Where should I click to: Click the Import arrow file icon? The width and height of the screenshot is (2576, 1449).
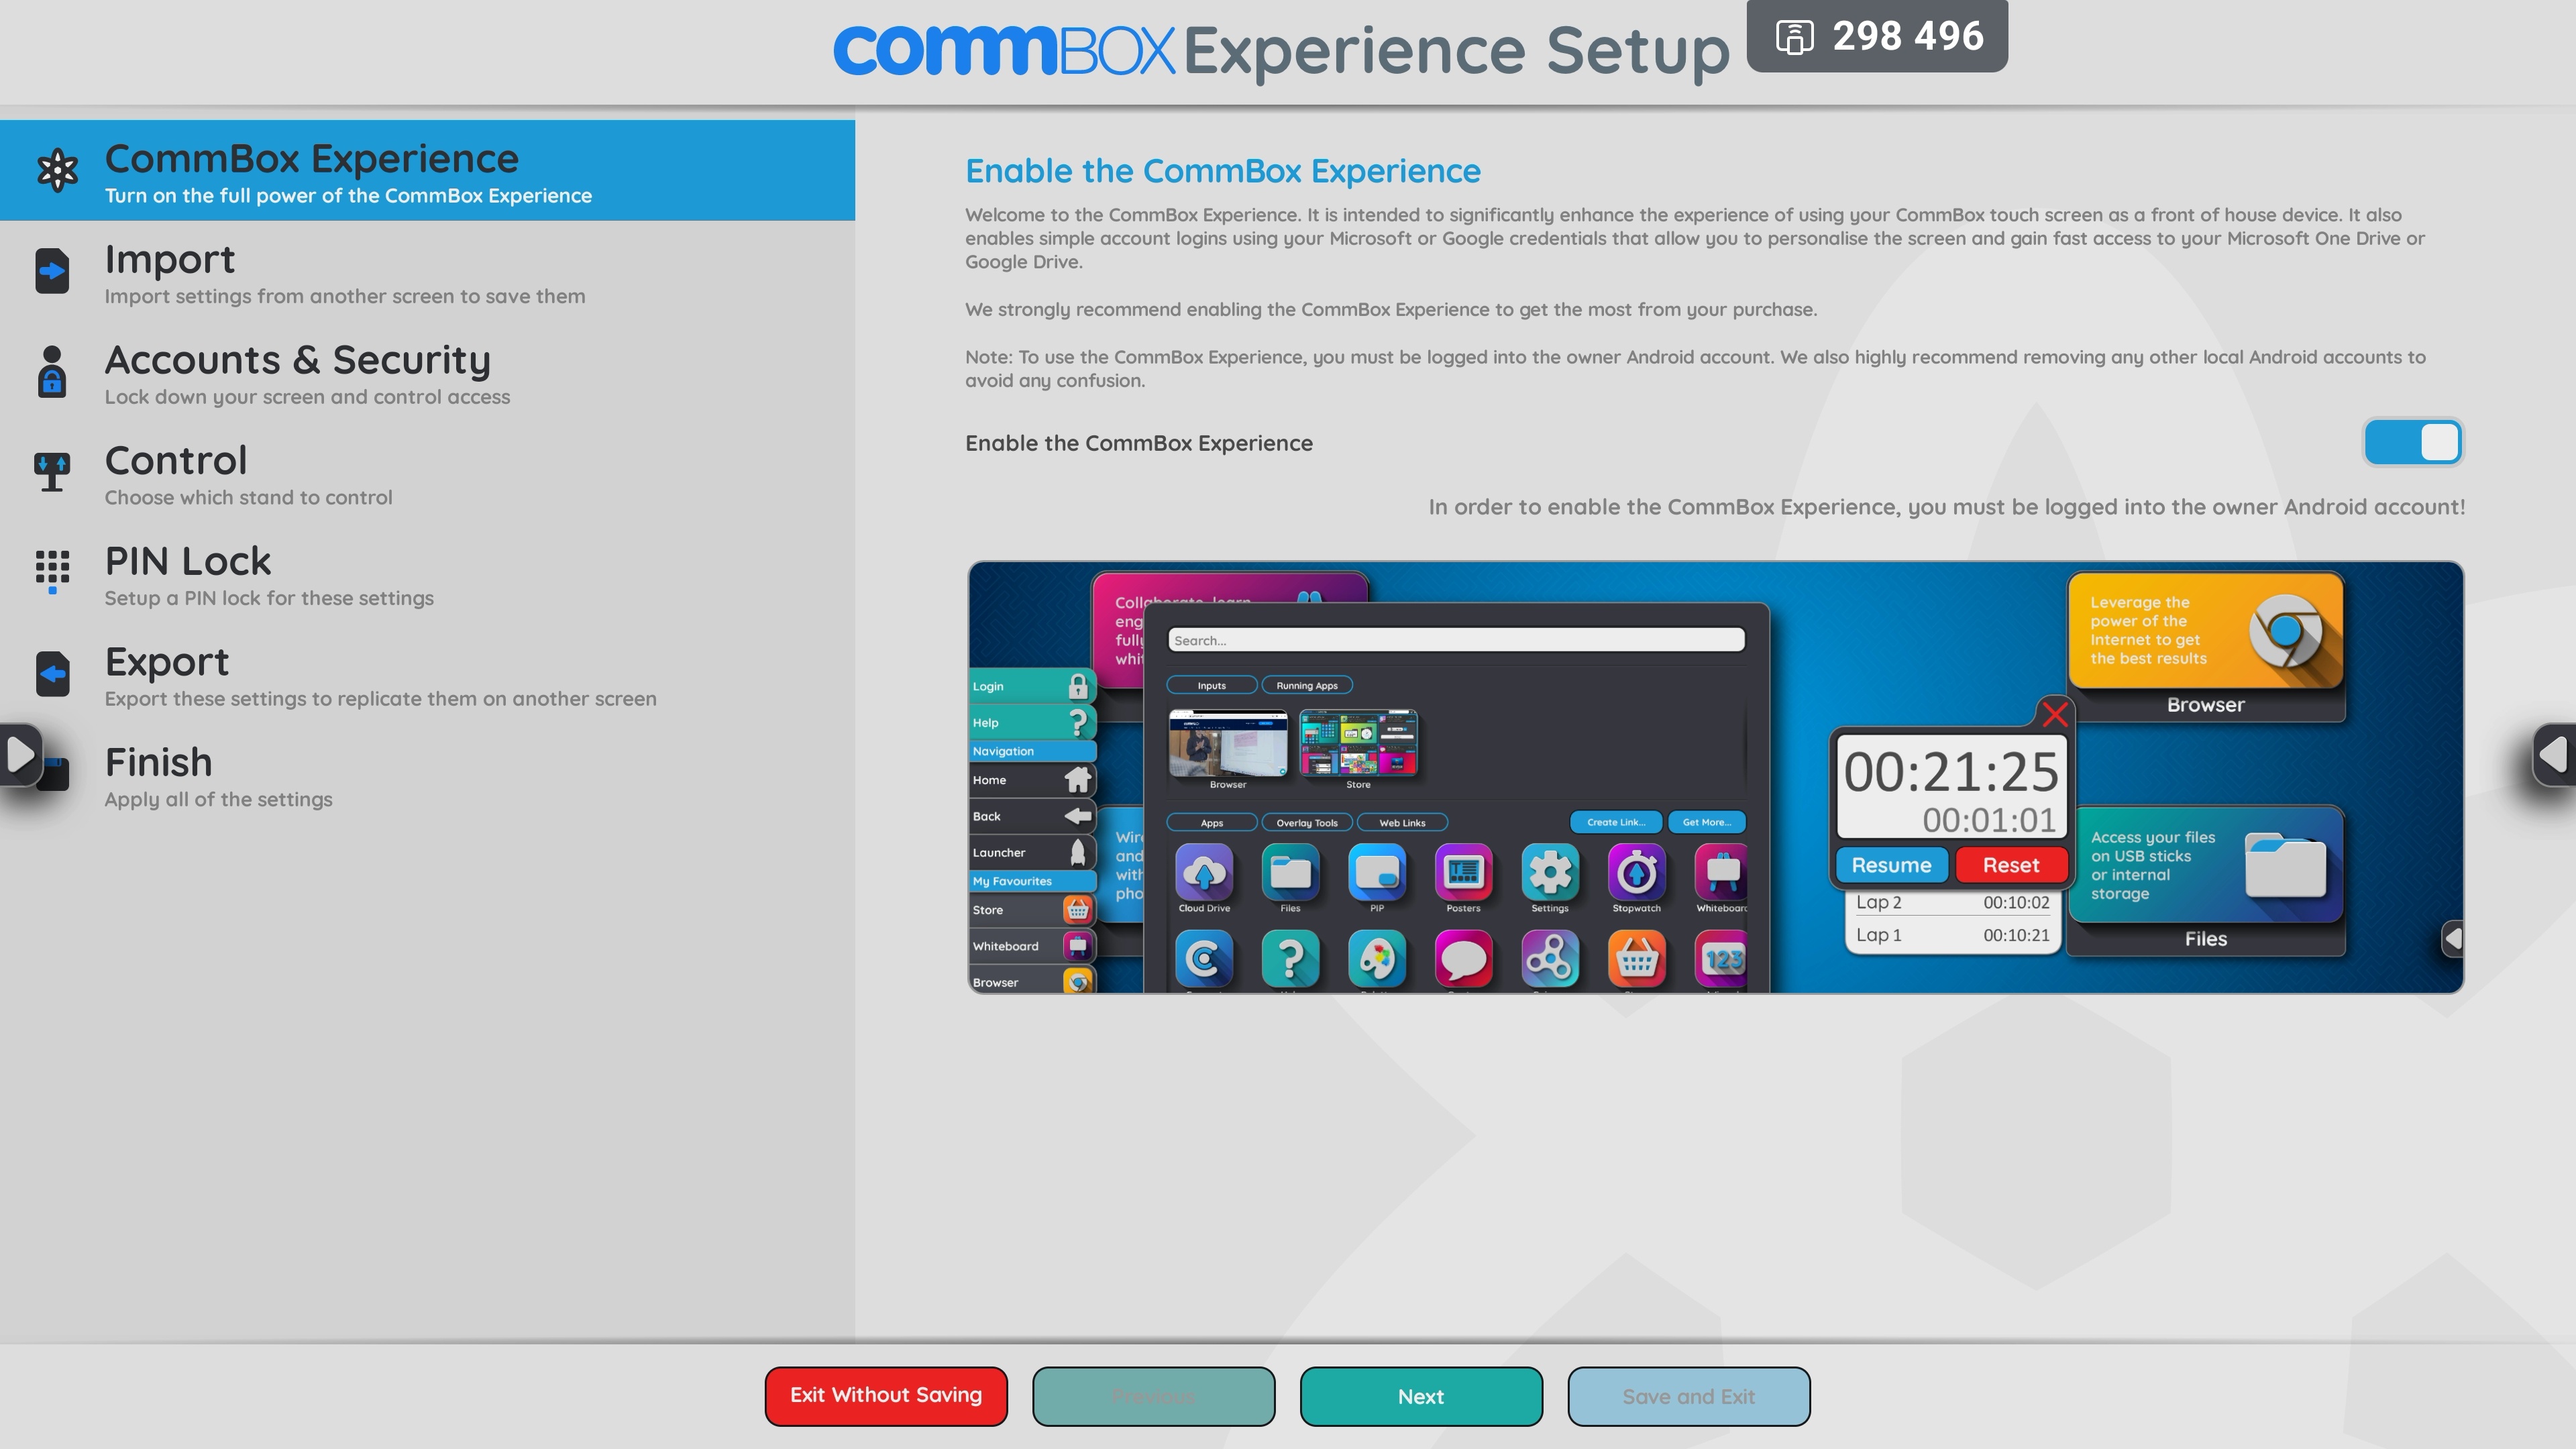click(52, 271)
